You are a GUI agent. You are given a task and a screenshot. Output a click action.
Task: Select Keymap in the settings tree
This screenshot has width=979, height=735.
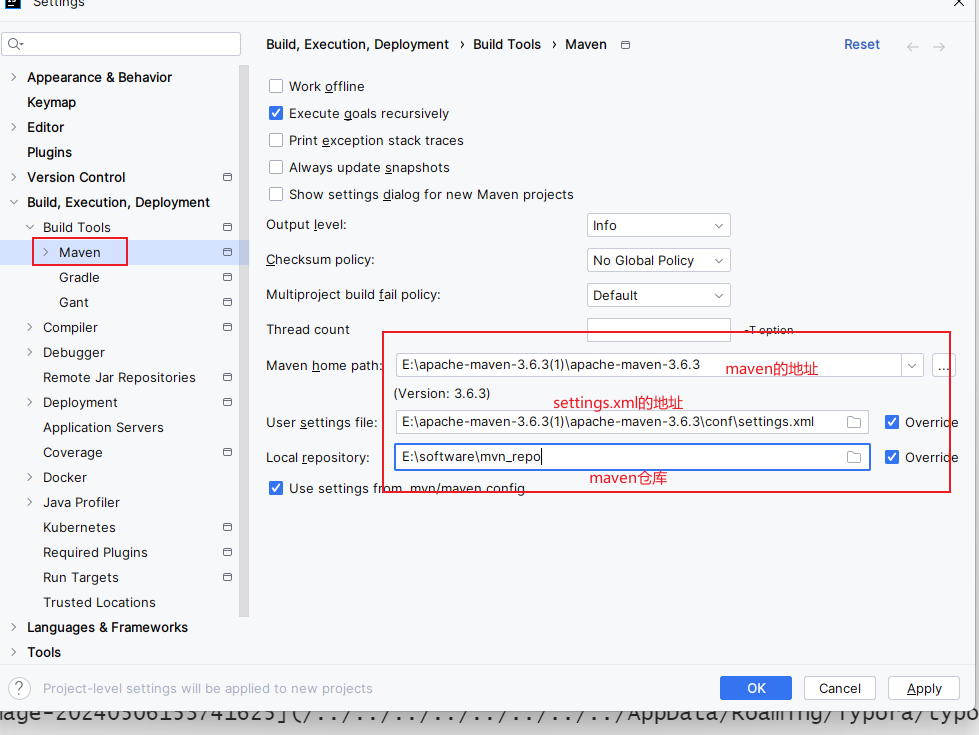coord(51,102)
